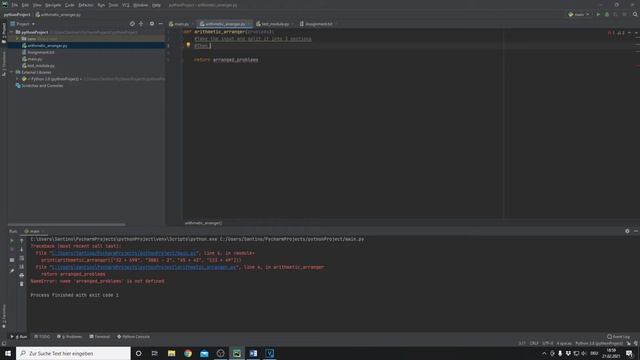Open the main run configuration dropdown
The height and width of the screenshot is (360, 640).
(579, 14)
